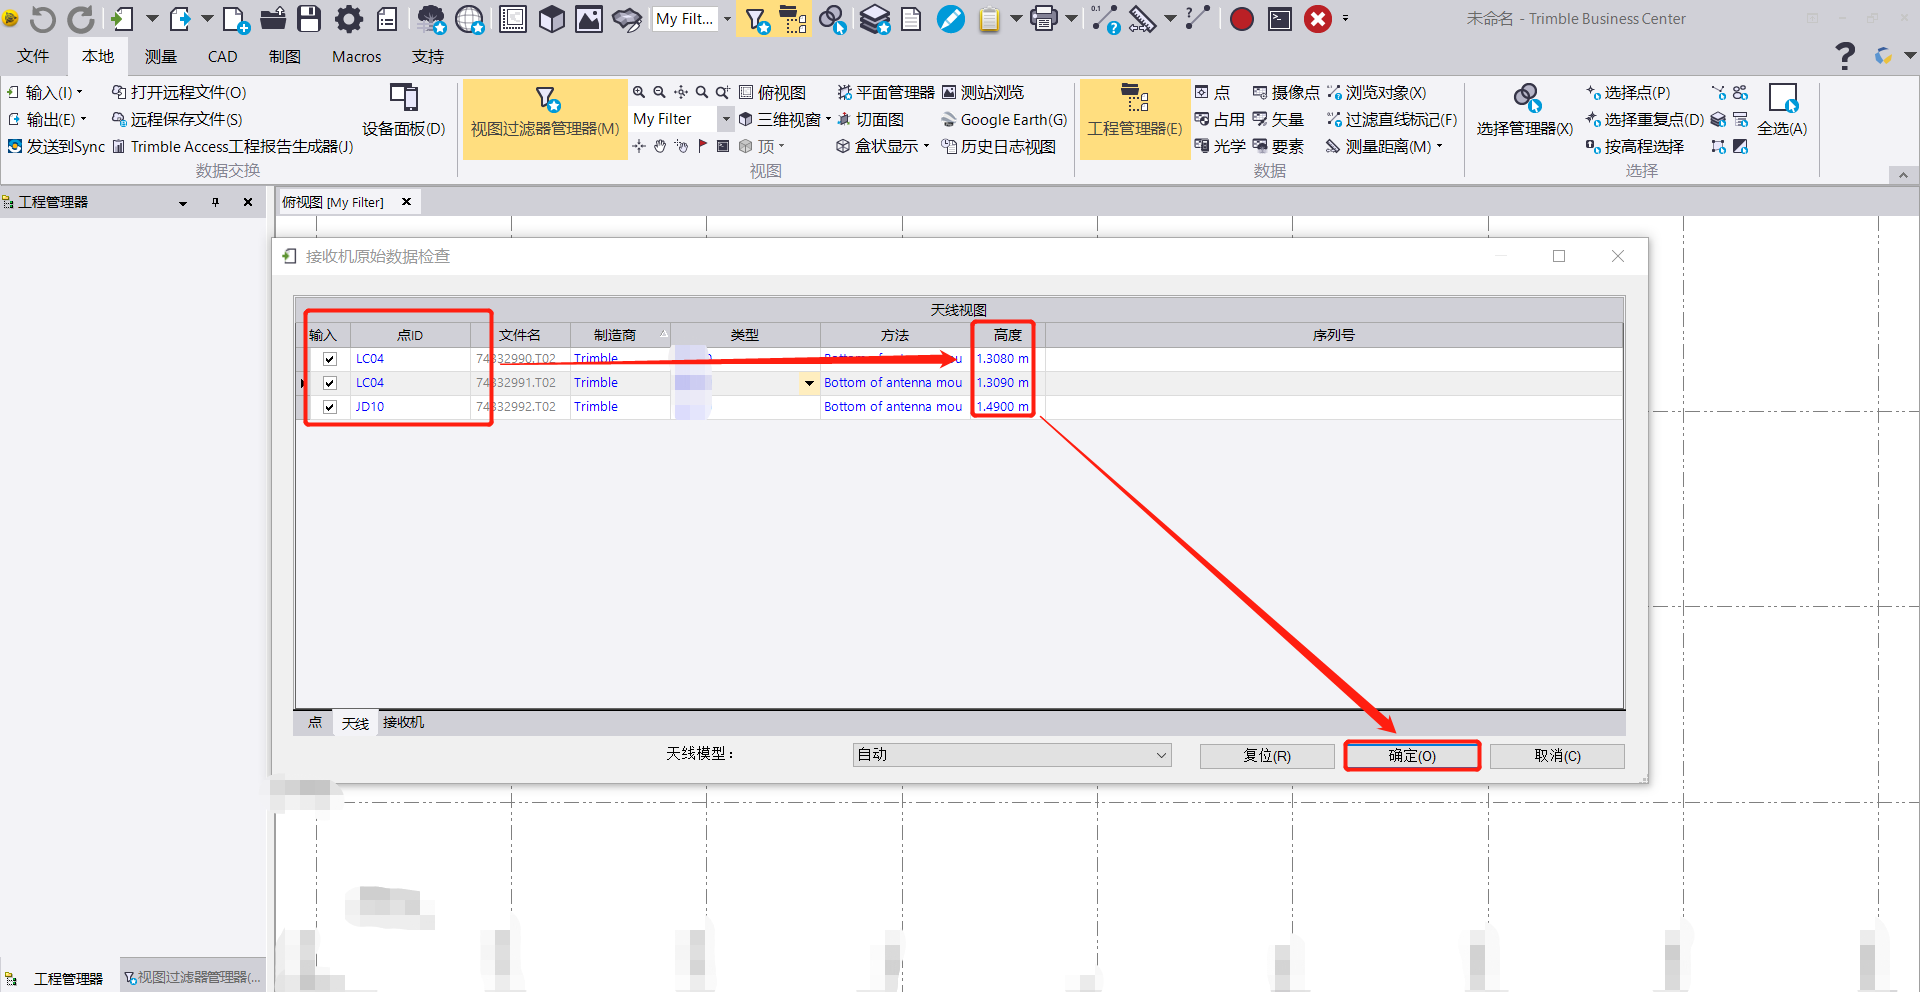Click the 设备面板(D) ribbon icon
The height and width of the screenshot is (992, 1920).
pos(404,110)
